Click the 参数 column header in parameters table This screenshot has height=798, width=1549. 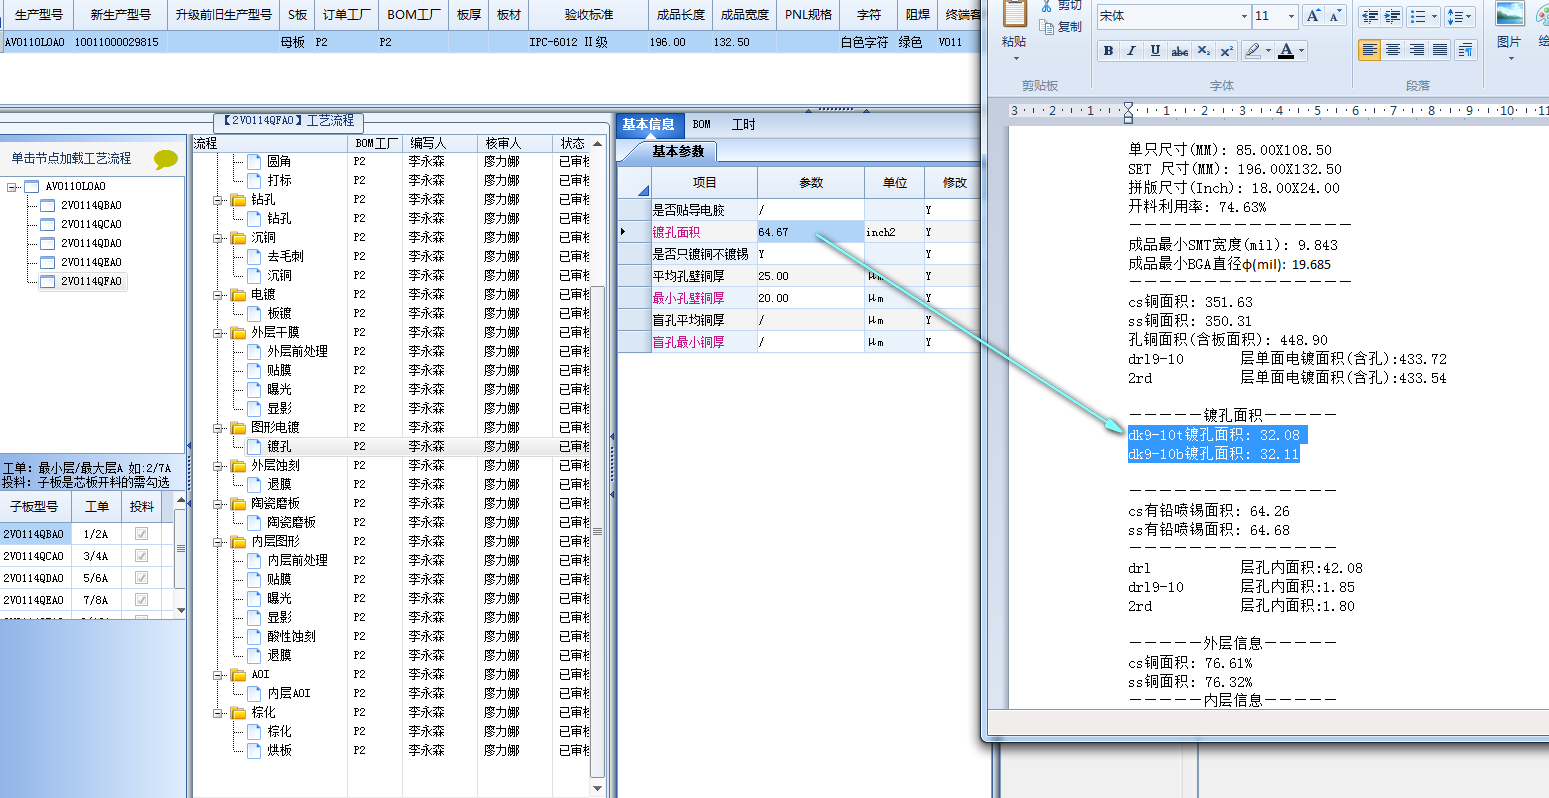point(811,183)
